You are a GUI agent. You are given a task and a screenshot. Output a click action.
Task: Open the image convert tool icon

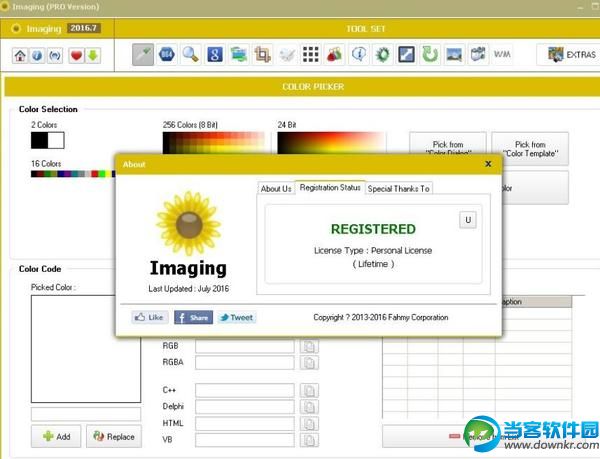pyautogui.click(x=239, y=55)
